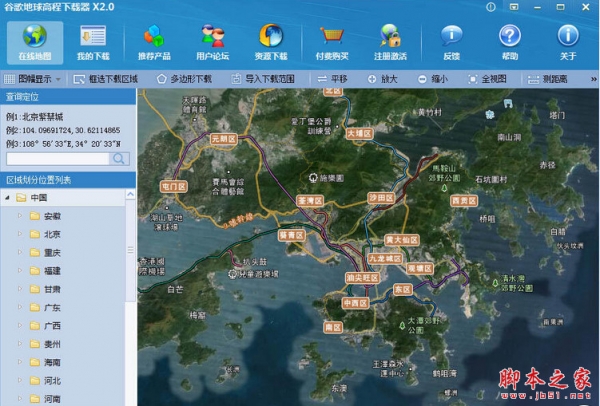Activate the 放大 zoom in tool

[383, 79]
